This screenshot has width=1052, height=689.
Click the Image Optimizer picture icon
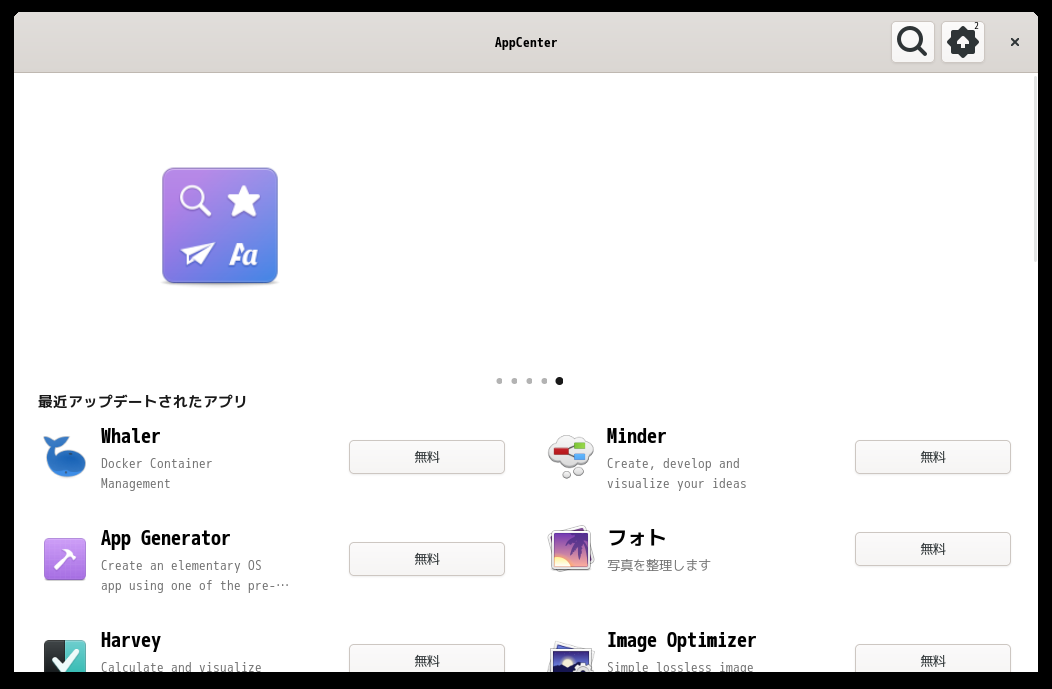[x=570, y=658]
